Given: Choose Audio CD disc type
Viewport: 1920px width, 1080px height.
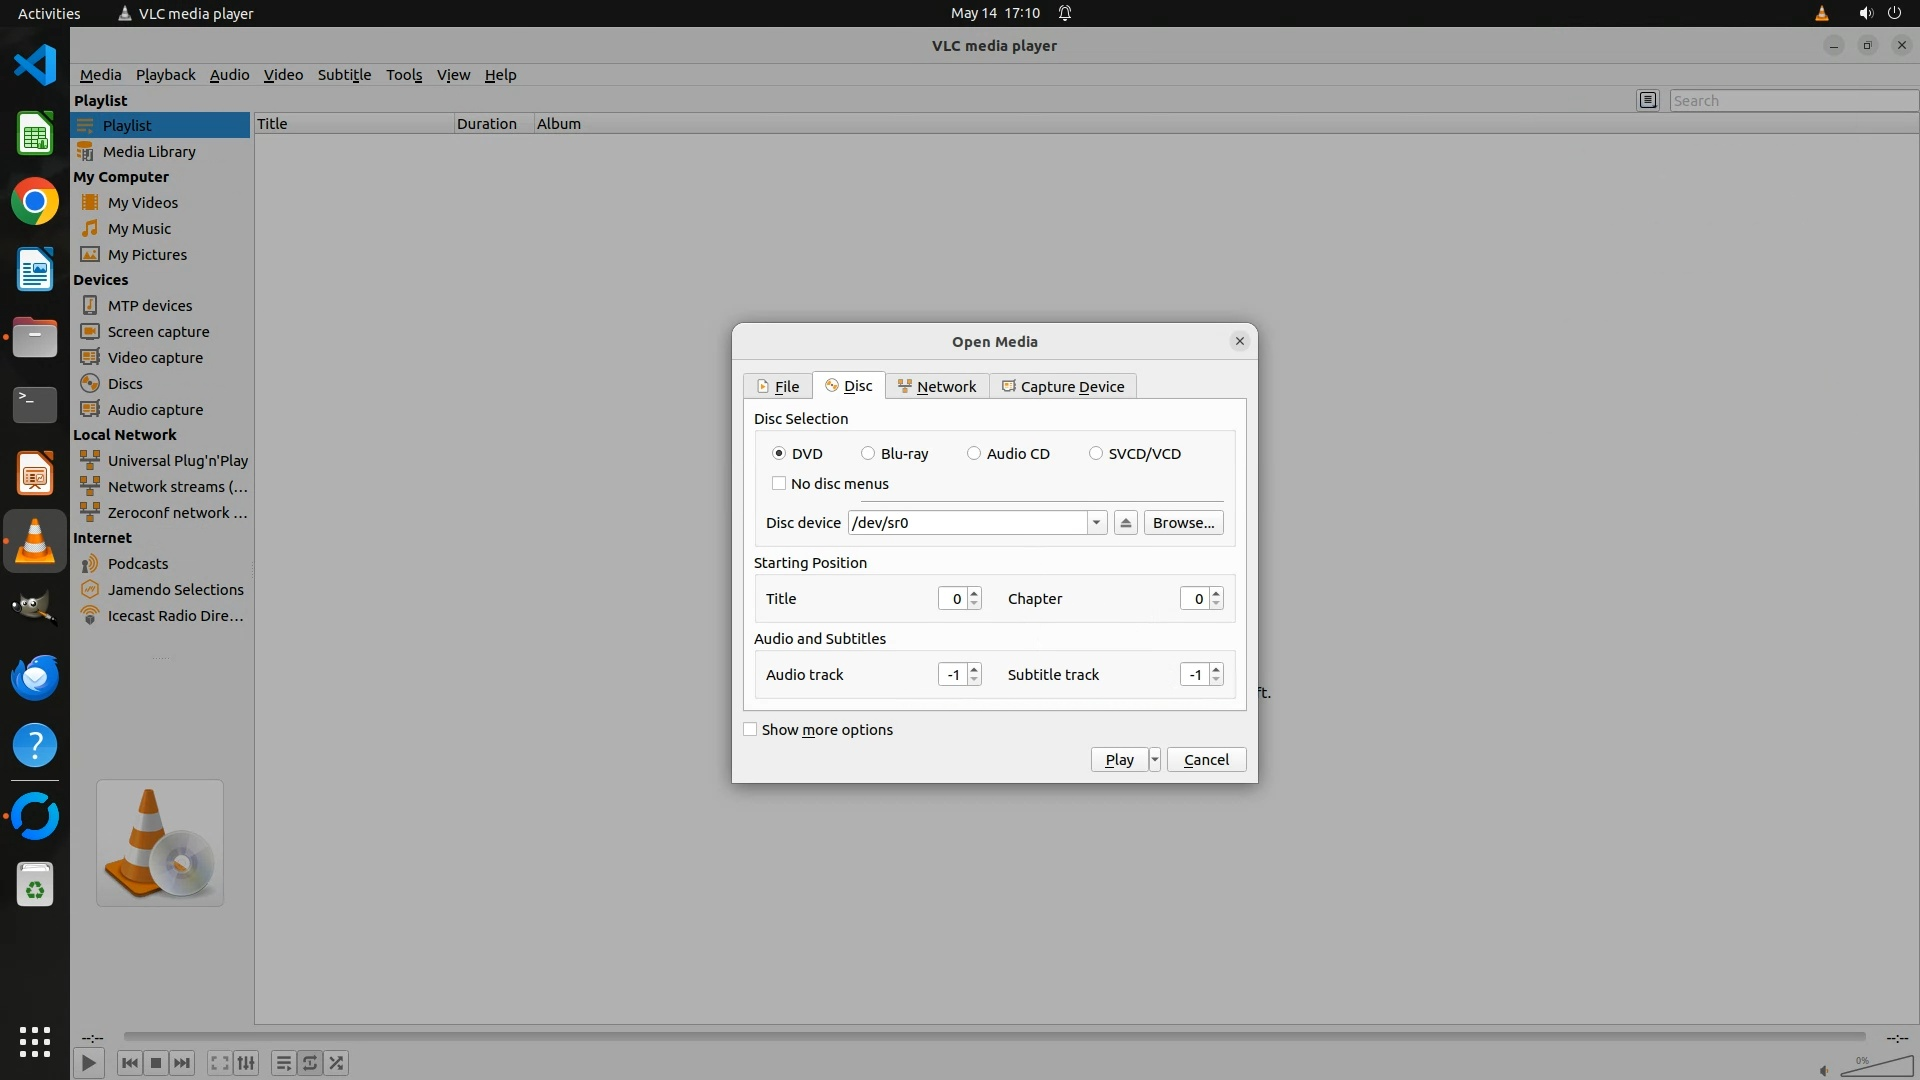Looking at the screenshot, I should click(974, 453).
